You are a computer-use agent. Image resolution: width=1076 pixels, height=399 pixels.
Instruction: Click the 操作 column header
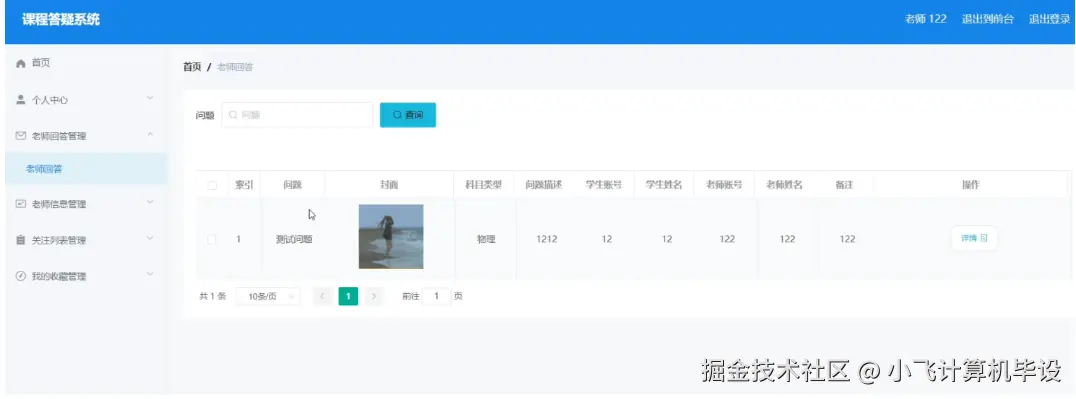(970, 185)
